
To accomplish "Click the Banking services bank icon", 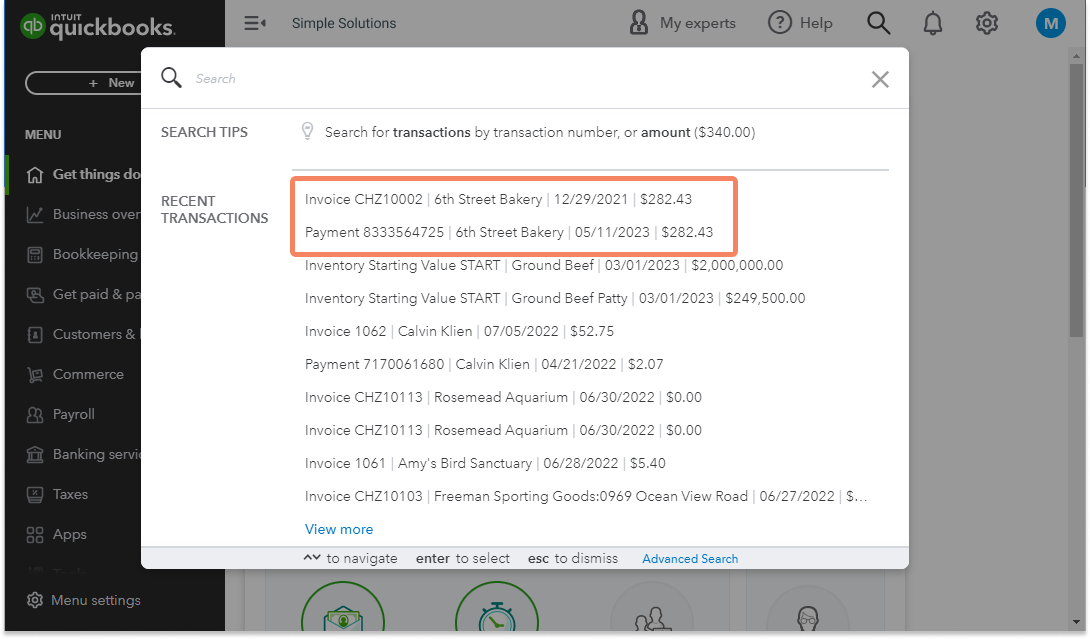I will 35,455.
